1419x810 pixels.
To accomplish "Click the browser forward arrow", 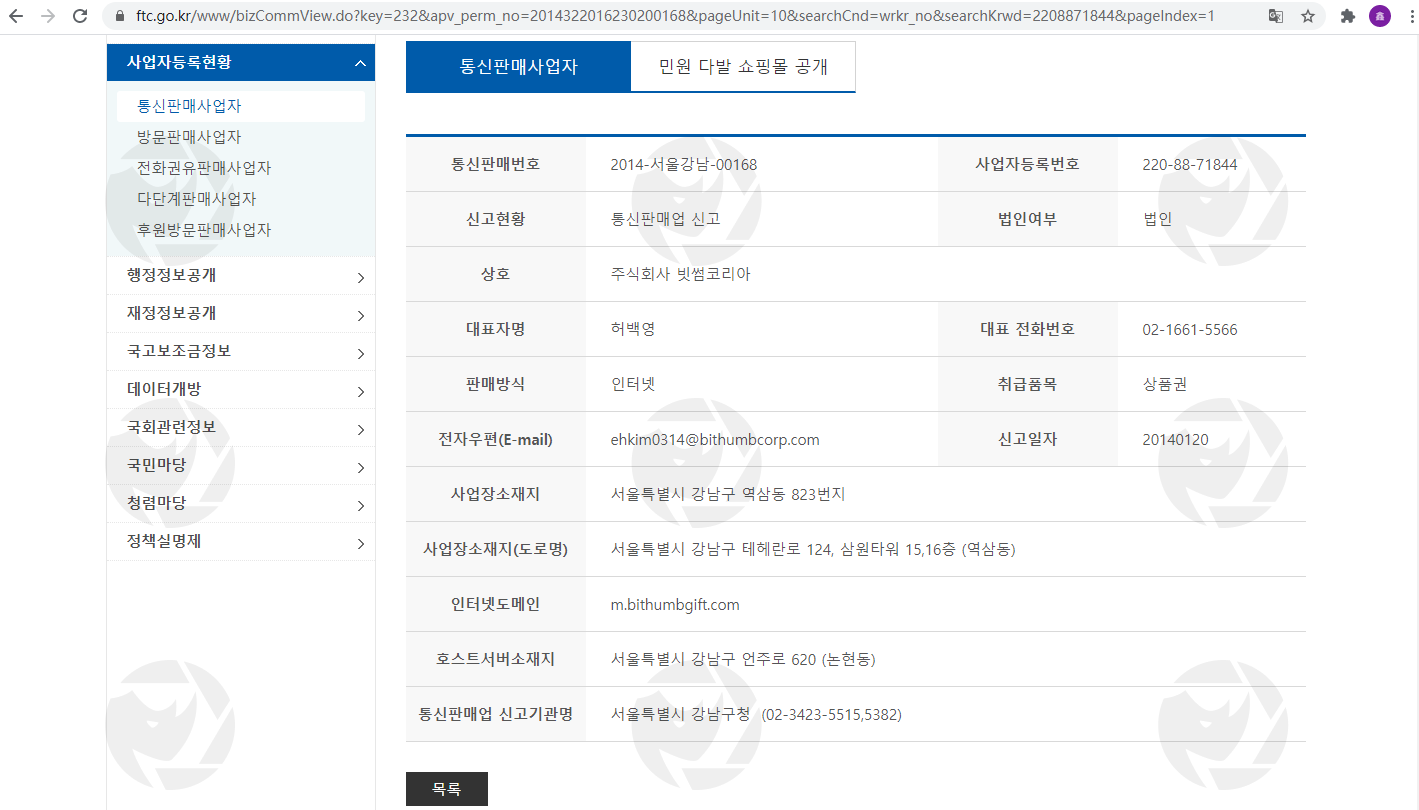I will pos(48,16).
